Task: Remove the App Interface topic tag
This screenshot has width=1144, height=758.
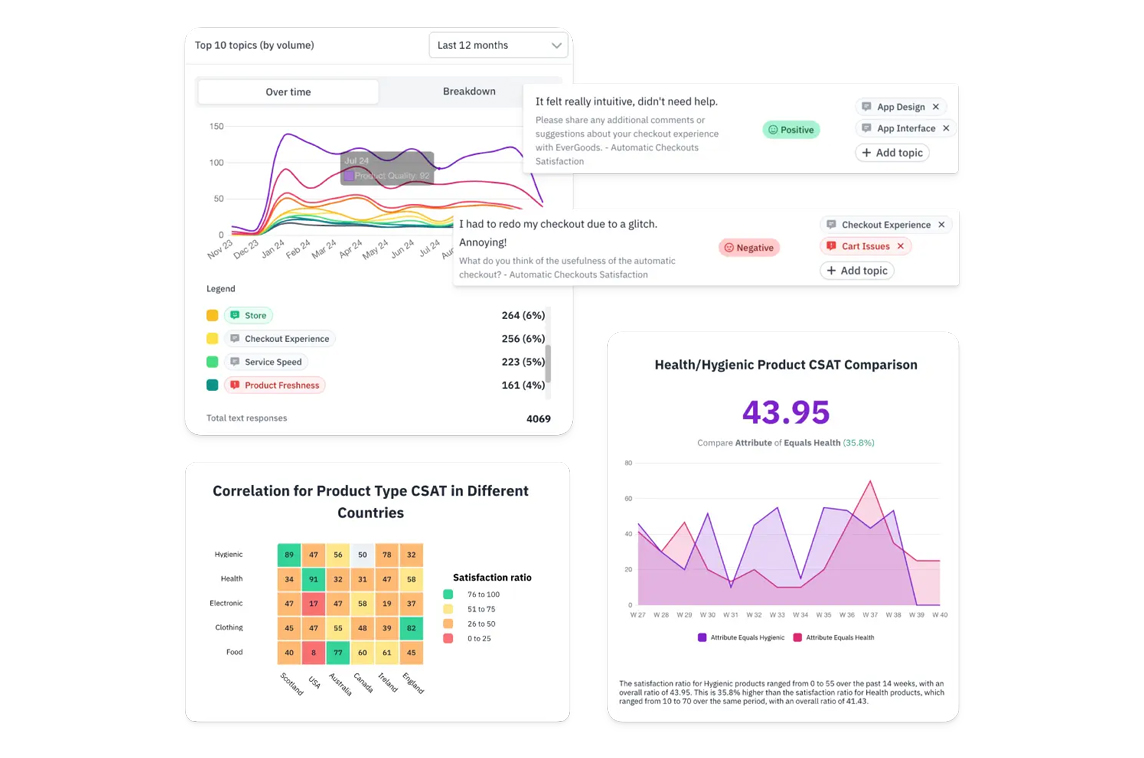Action: pyautogui.click(x=946, y=128)
